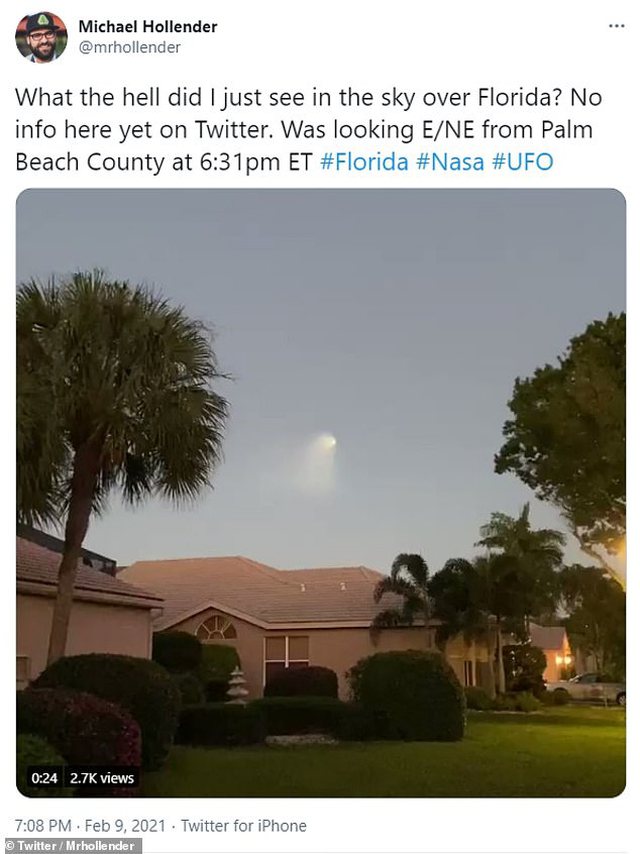This screenshot has width=640, height=854.
Task: Open Michael Hollender's profile avatar
Action: tap(41, 37)
